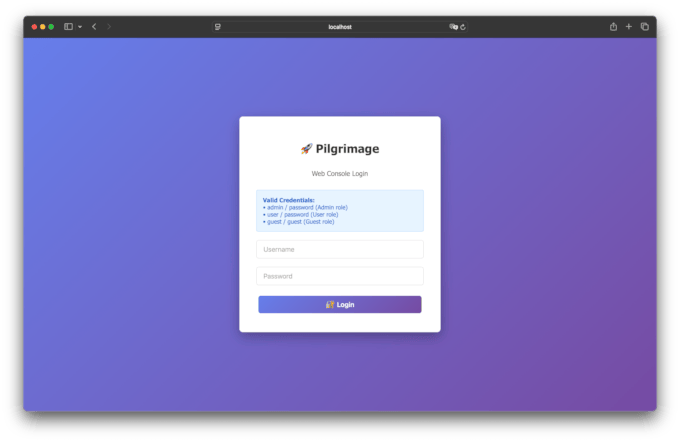Toggle the Safari sidebar icon

click(68, 27)
